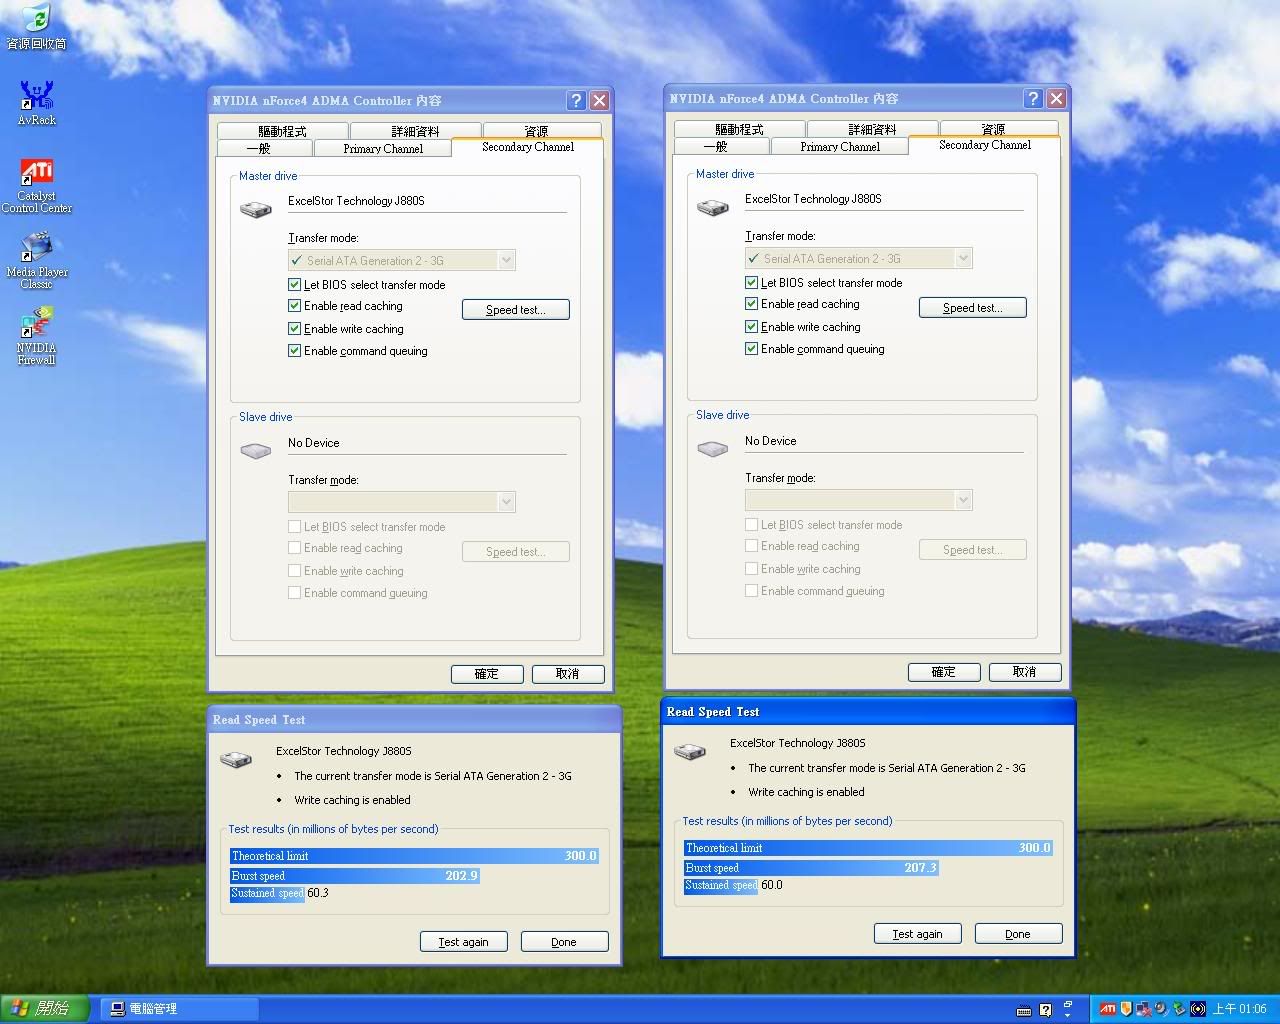Viewport: 1280px width, 1024px height.
Task: Launch the Media Player Classic shortcut
Action: (36, 260)
